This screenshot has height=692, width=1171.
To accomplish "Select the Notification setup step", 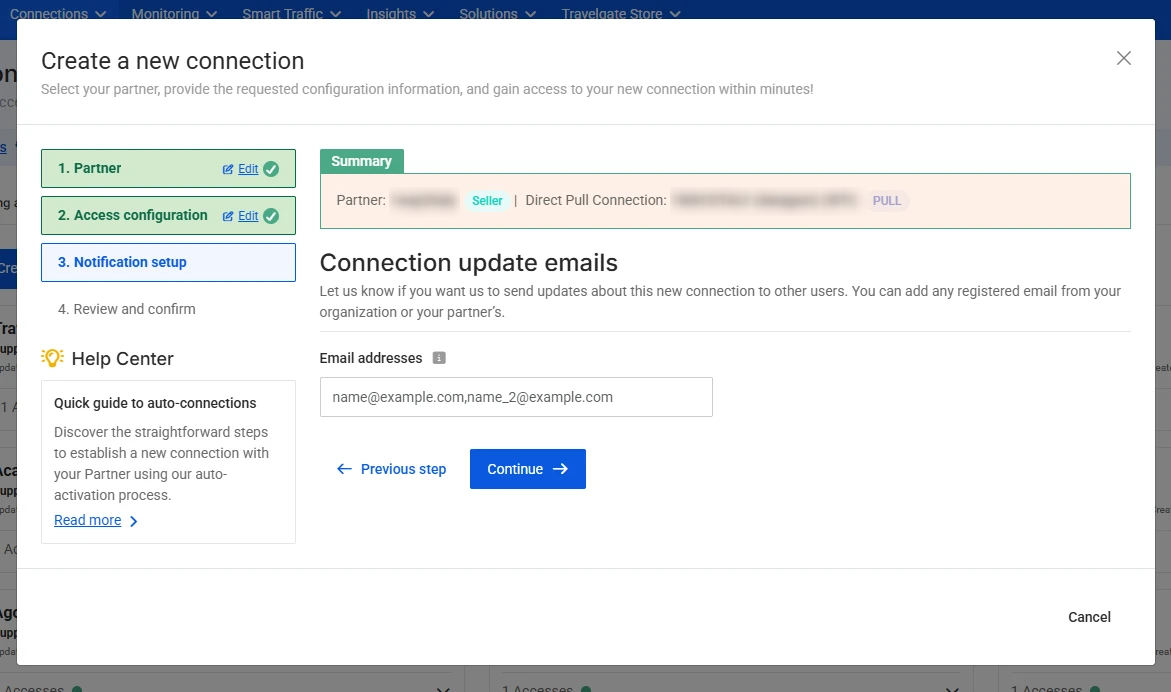I will (x=168, y=262).
